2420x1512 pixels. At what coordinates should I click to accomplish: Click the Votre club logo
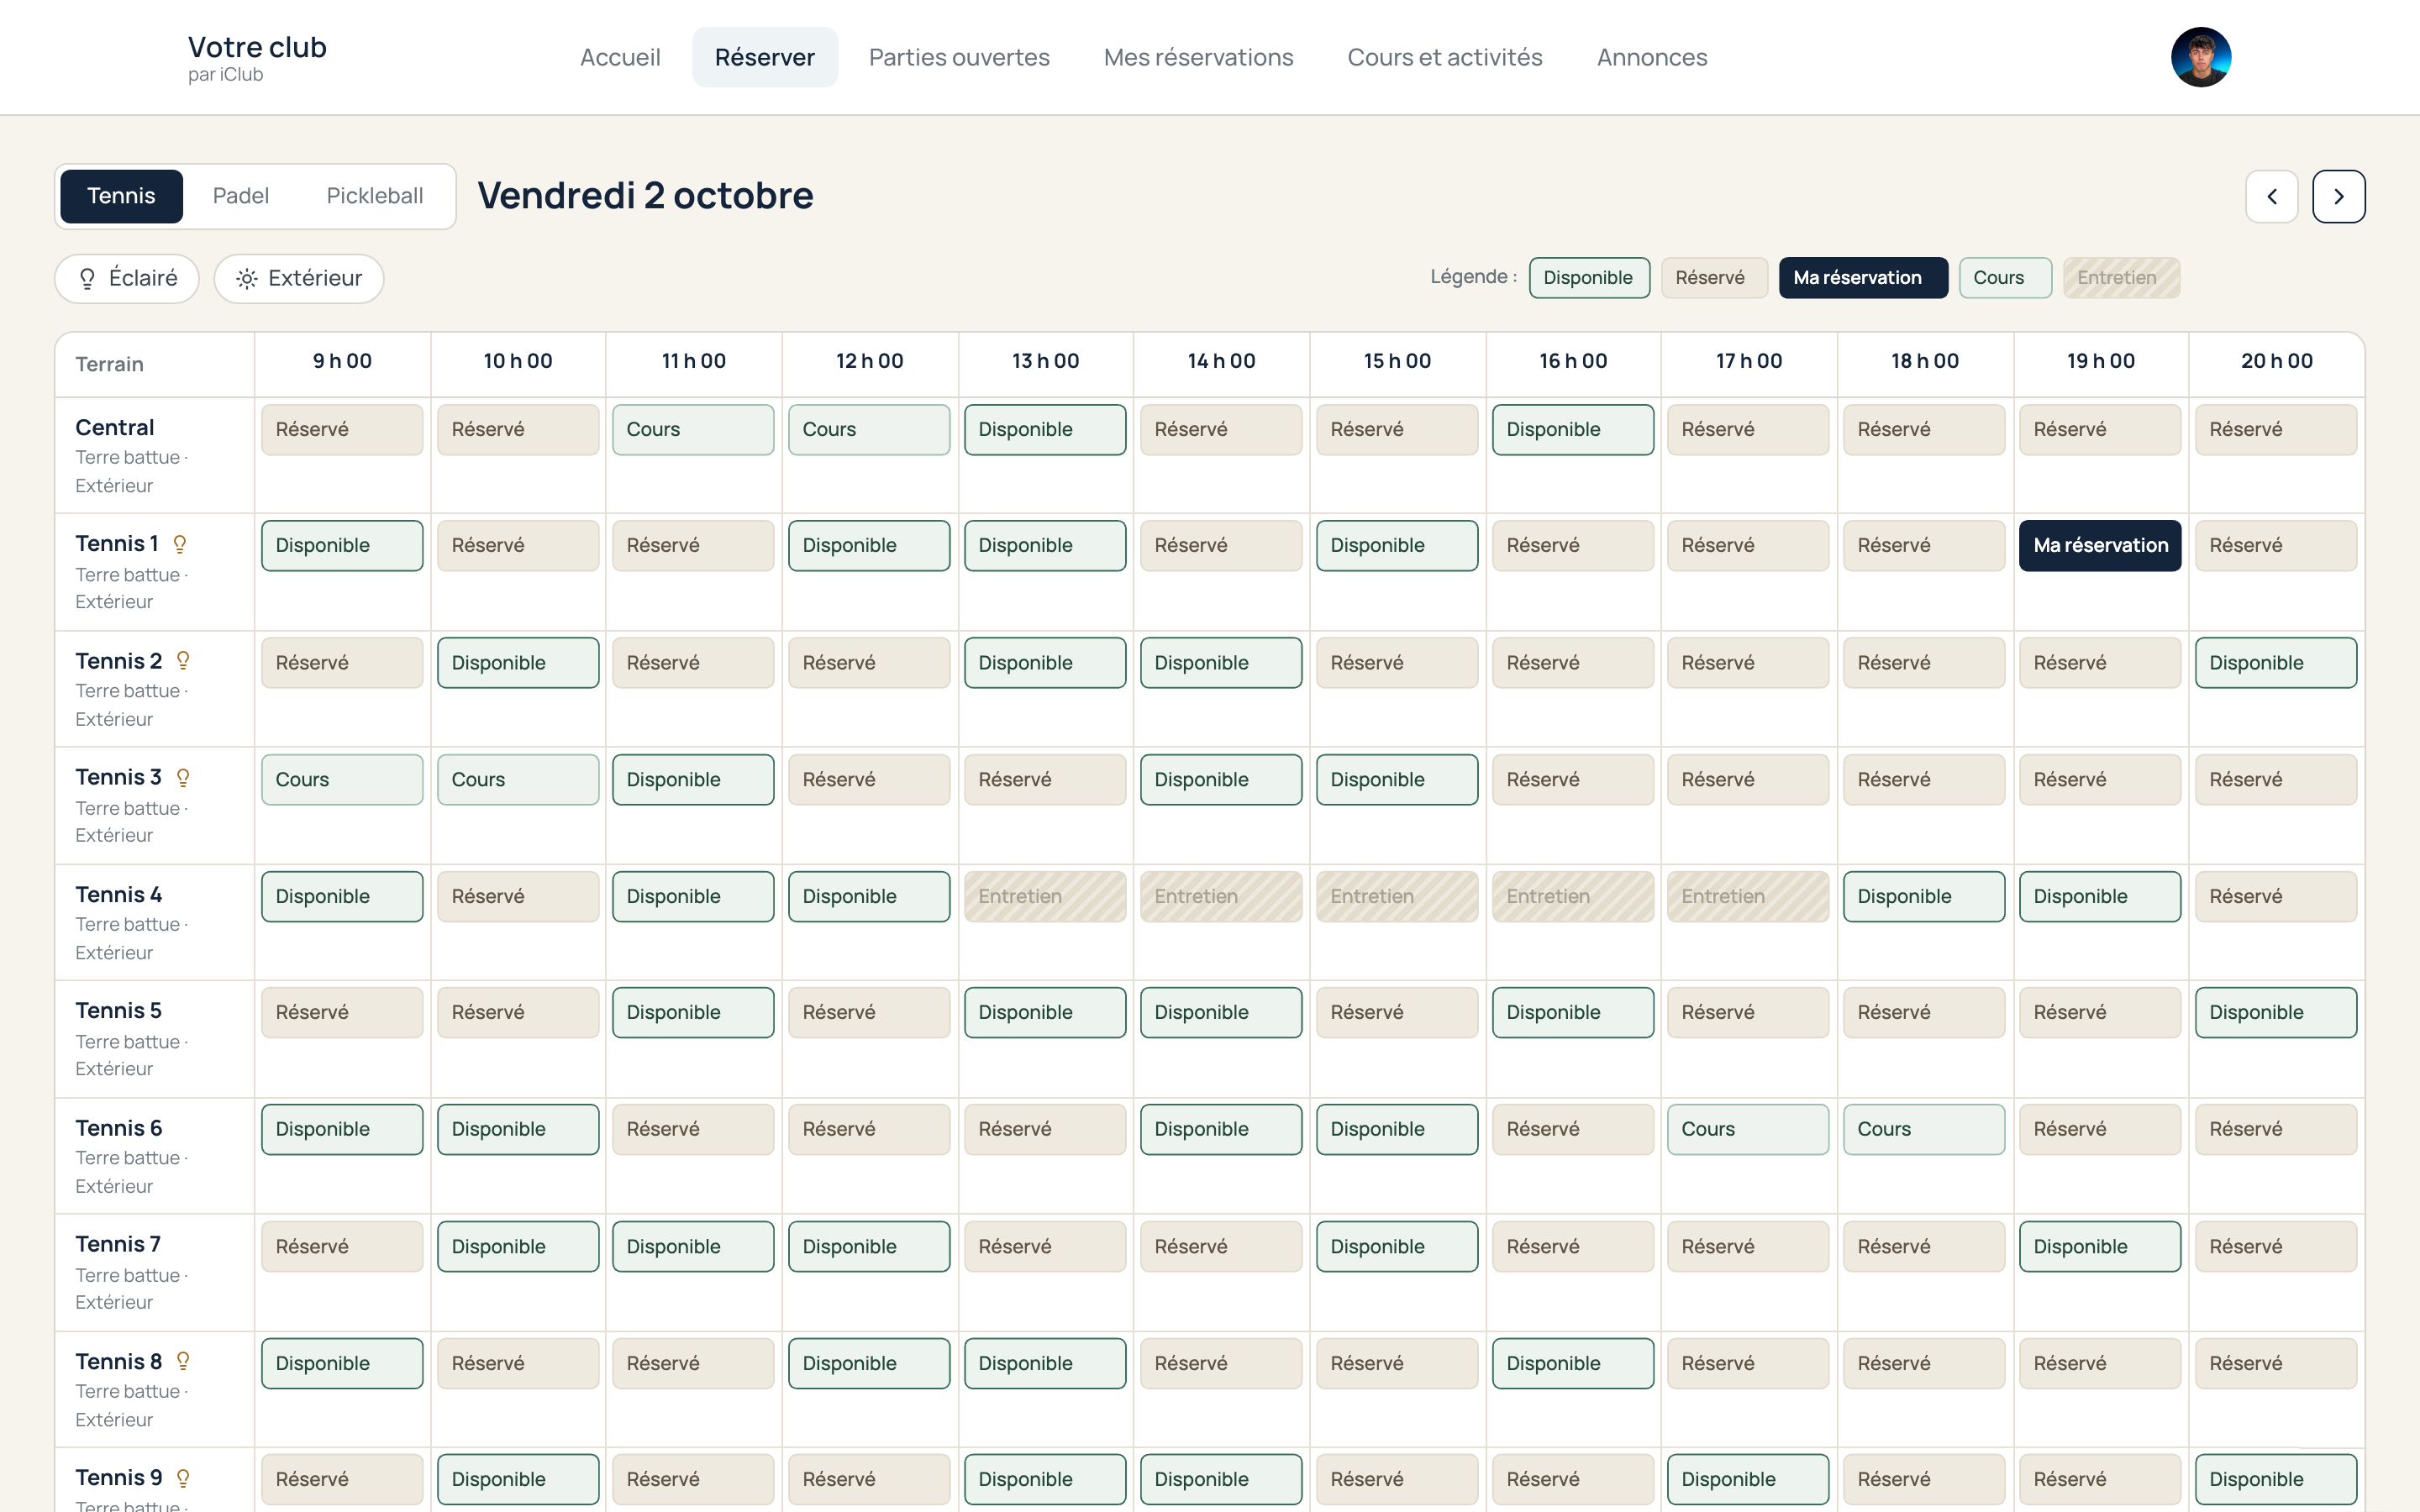pos(257,58)
